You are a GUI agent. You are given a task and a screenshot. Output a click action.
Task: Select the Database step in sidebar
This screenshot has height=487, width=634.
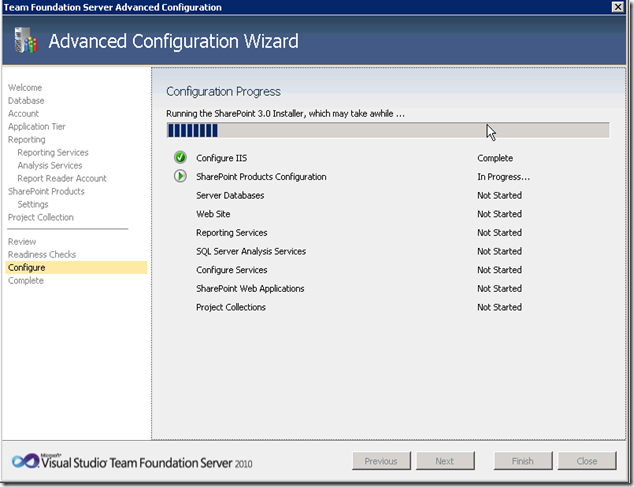coord(26,101)
